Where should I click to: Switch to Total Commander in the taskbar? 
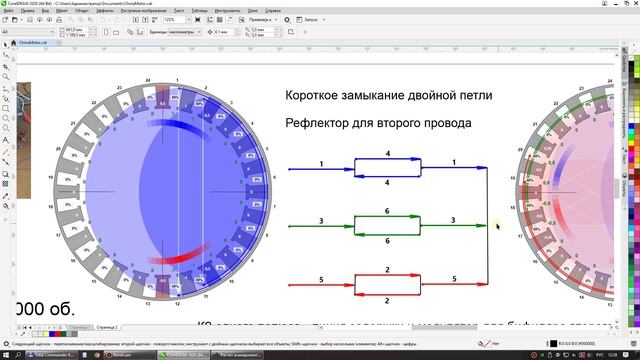(x=51, y=355)
